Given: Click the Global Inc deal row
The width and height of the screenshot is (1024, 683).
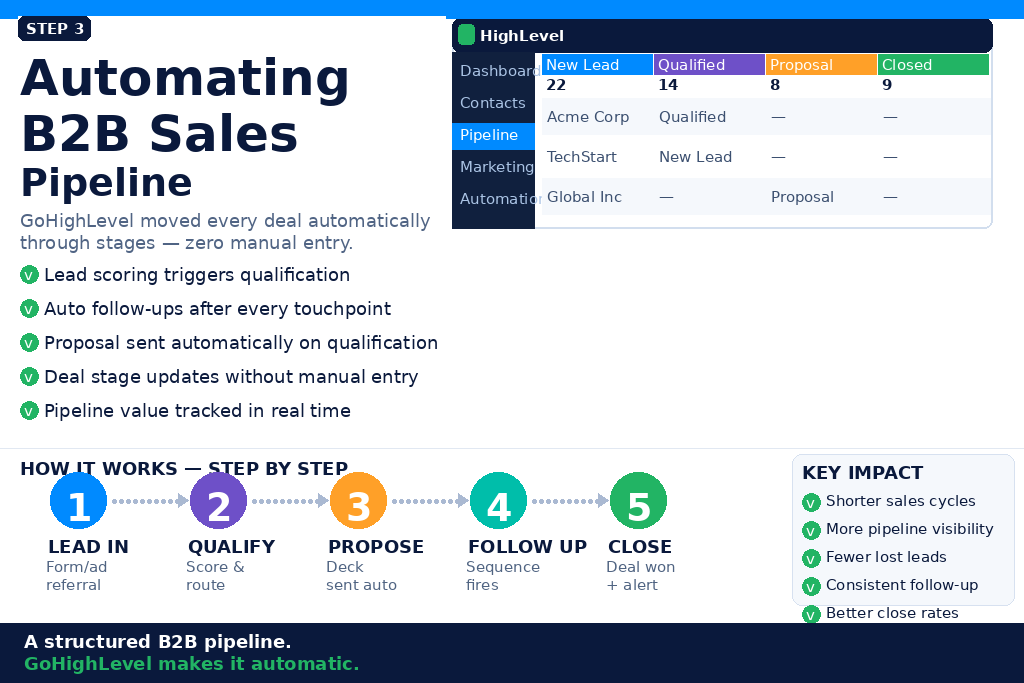Looking at the screenshot, I should [766, 197].
